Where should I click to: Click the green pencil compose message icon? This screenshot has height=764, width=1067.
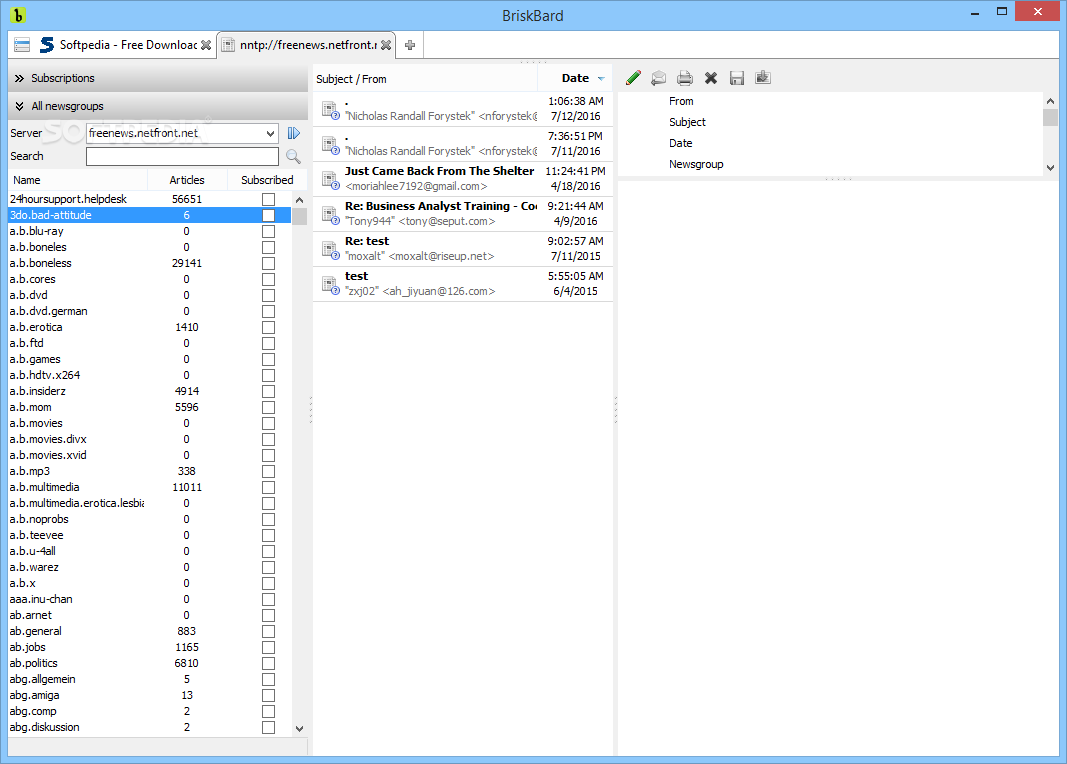pyautogui.click(x=633, y=78)
